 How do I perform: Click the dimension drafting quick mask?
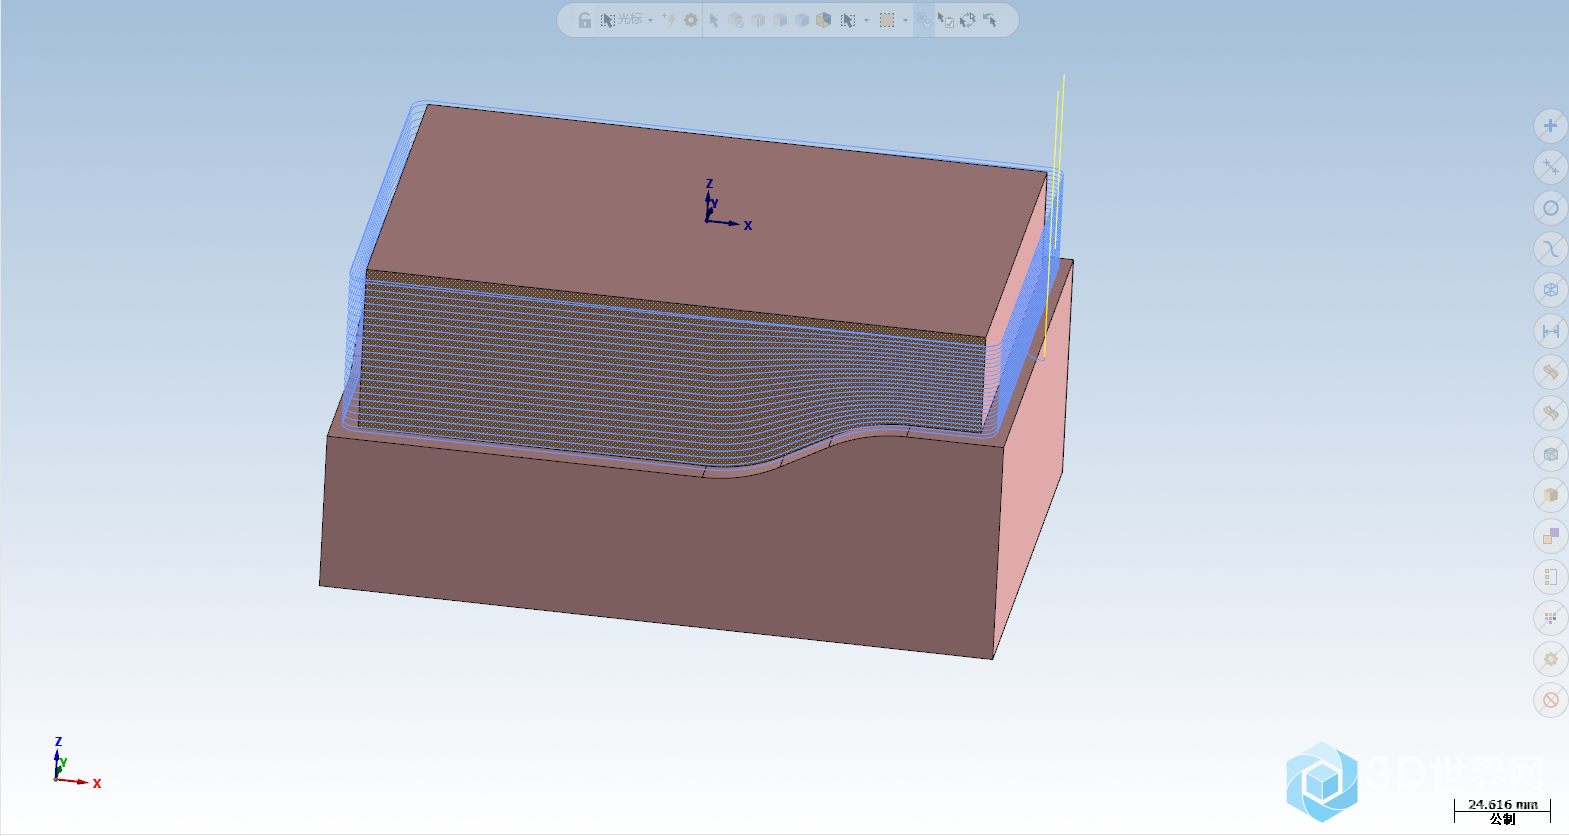(1550, 331)
